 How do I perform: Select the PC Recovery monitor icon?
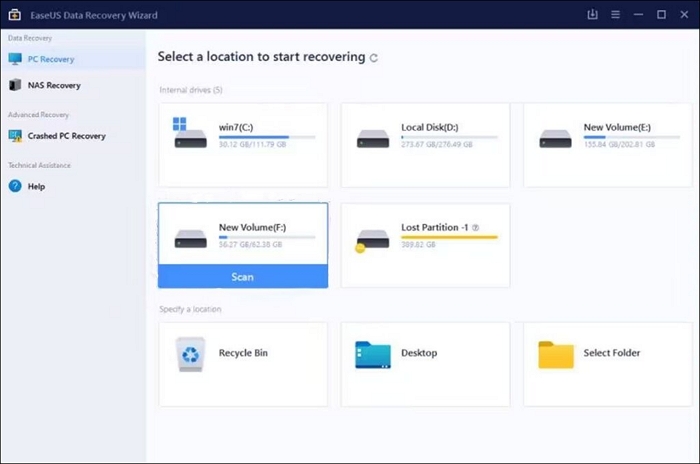[x=15, y=59]
